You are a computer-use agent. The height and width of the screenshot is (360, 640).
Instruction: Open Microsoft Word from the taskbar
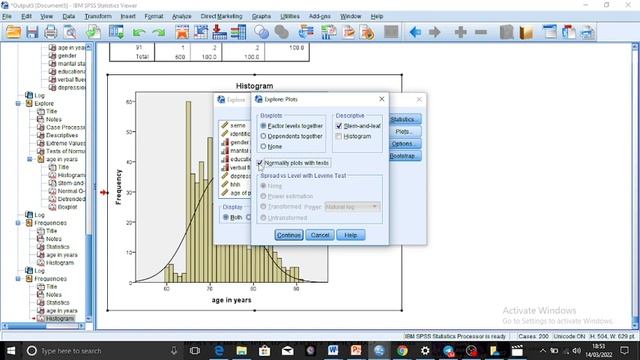(333, 350)
